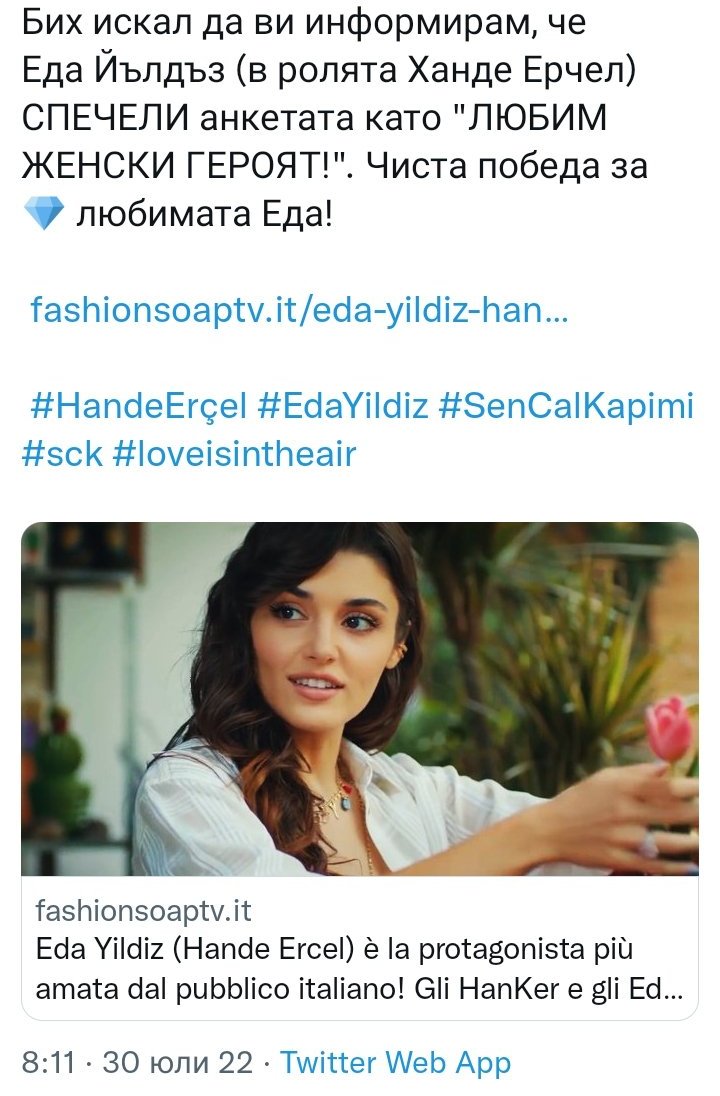
Task: Open the #SenCalKapimi hashtag
Action: point(566,405)
